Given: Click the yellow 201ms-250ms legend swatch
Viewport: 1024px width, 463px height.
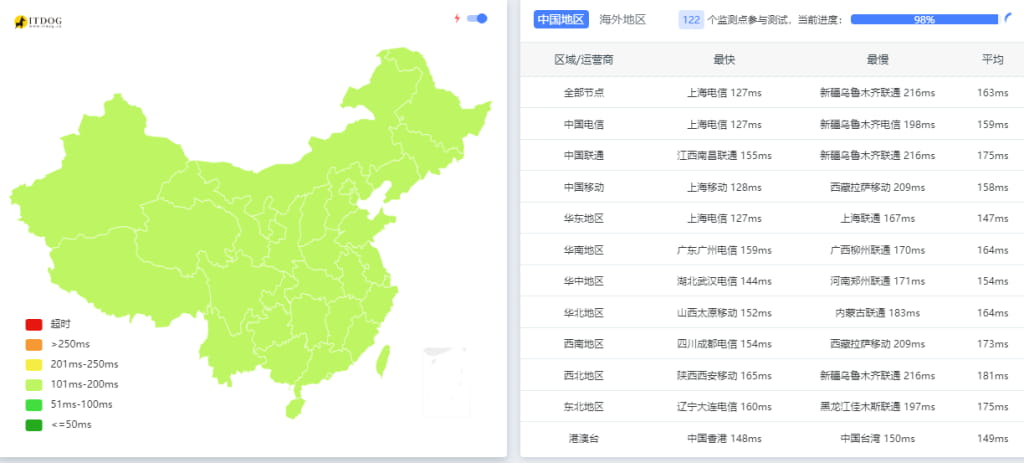Looking at the screenshot, I should click(x=34, y=364).
